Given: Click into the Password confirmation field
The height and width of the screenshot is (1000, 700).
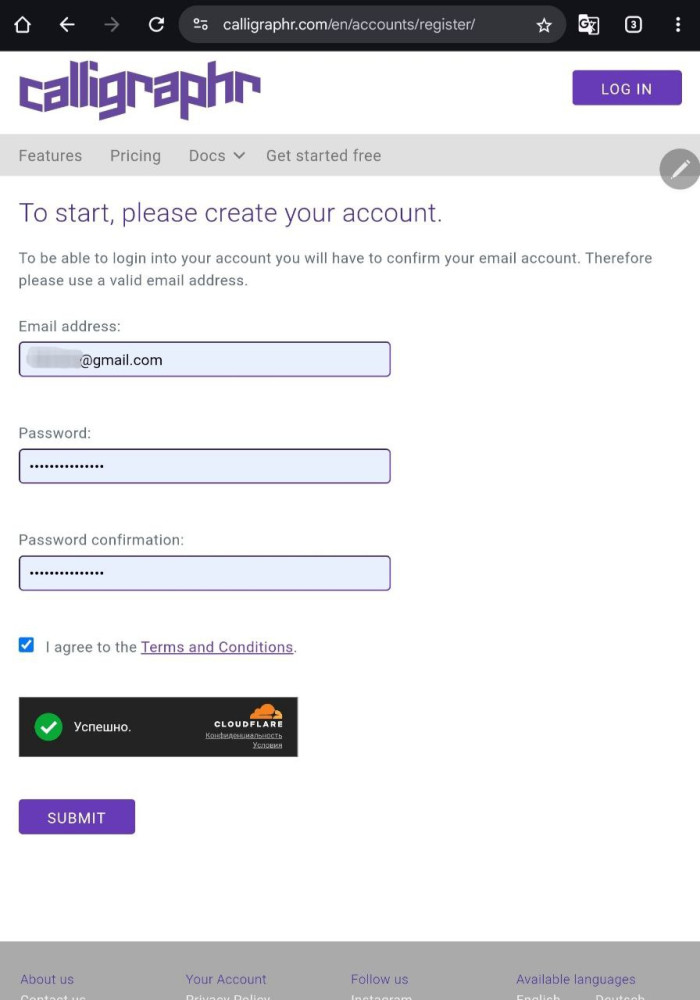Looking at the screenshot, I should click(x=204, y=573).
